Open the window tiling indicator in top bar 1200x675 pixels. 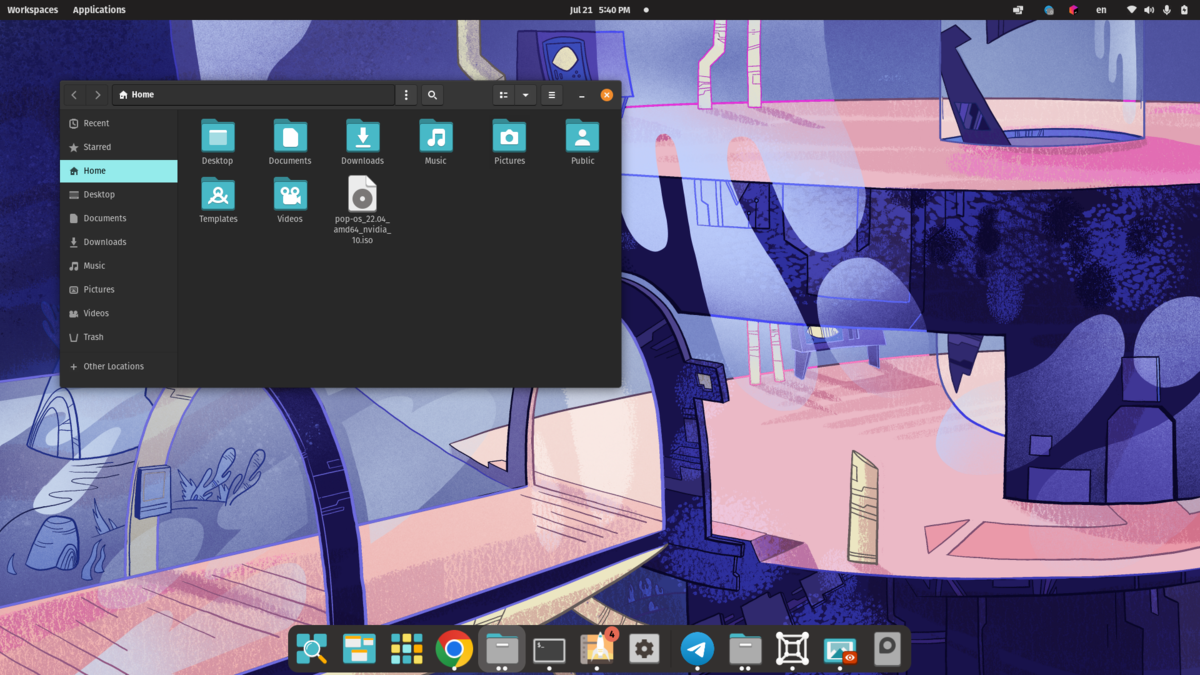[x=1018, y=10]
